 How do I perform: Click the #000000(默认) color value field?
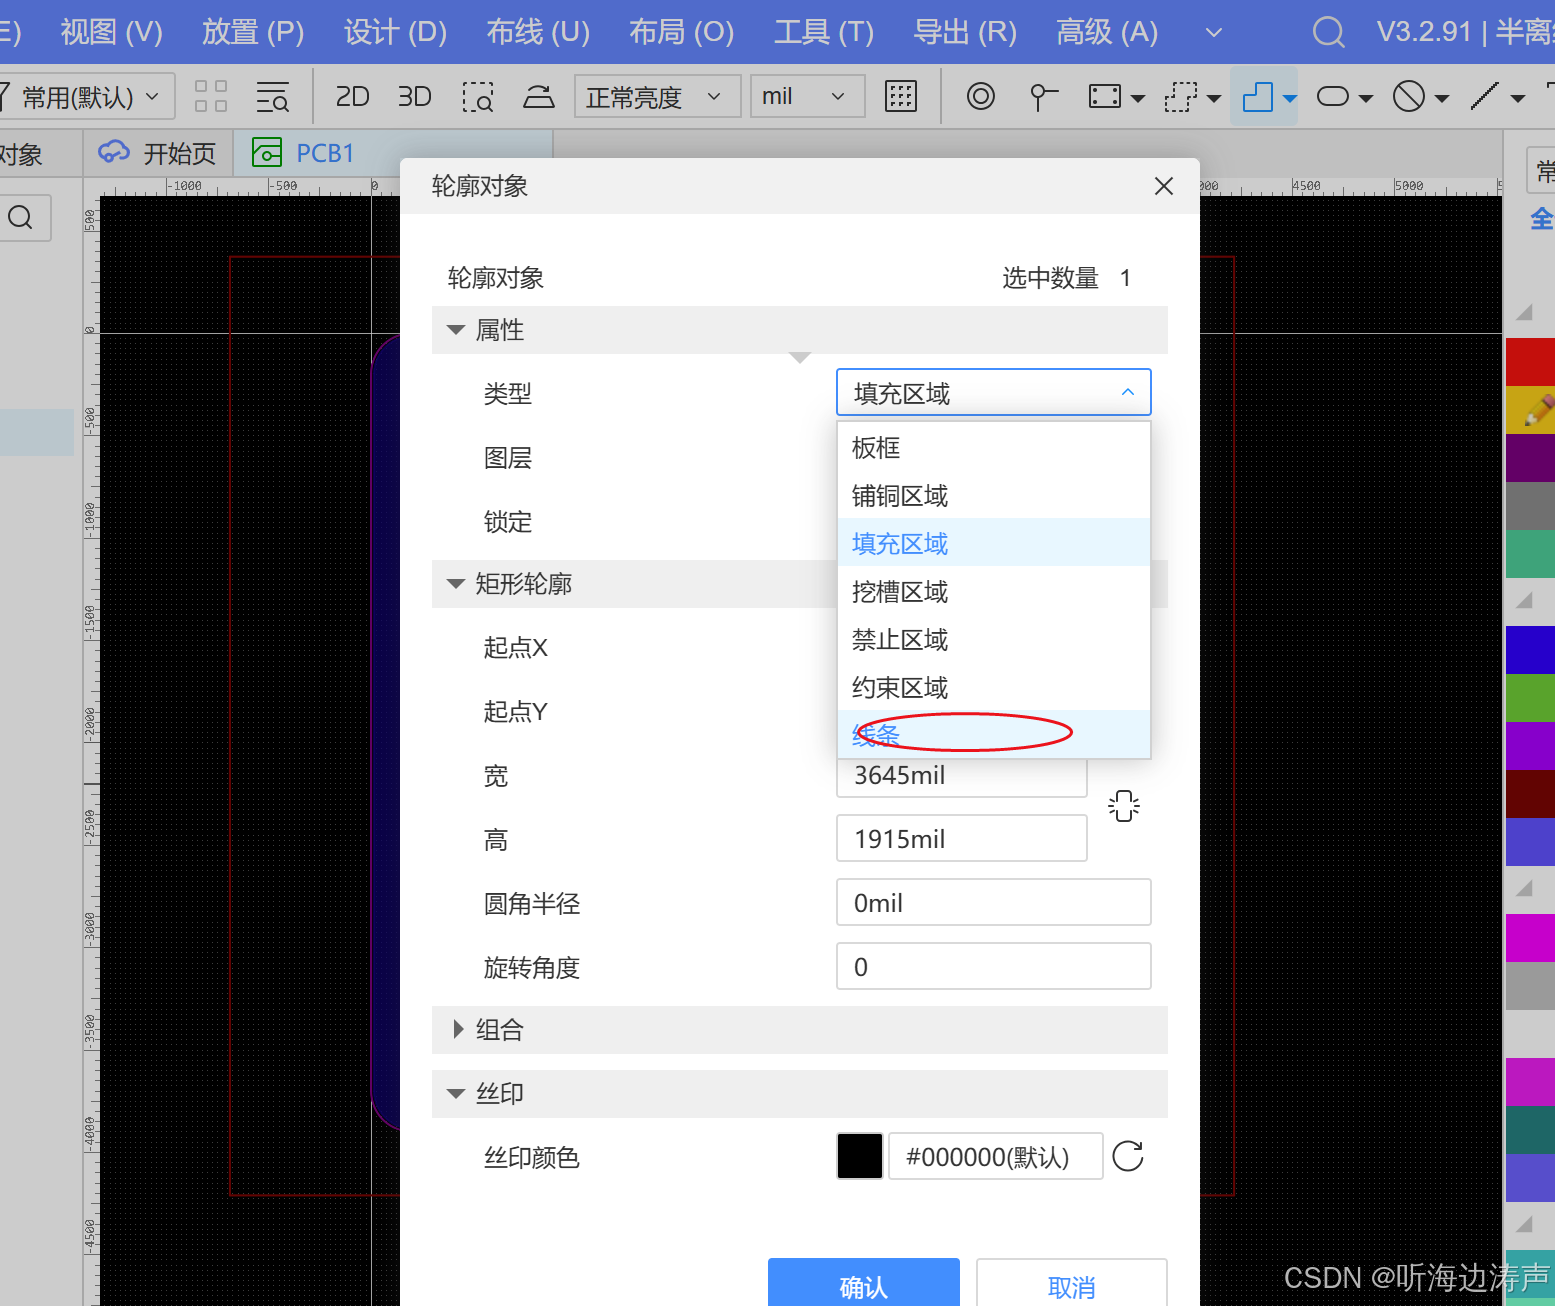(996, 1156)
